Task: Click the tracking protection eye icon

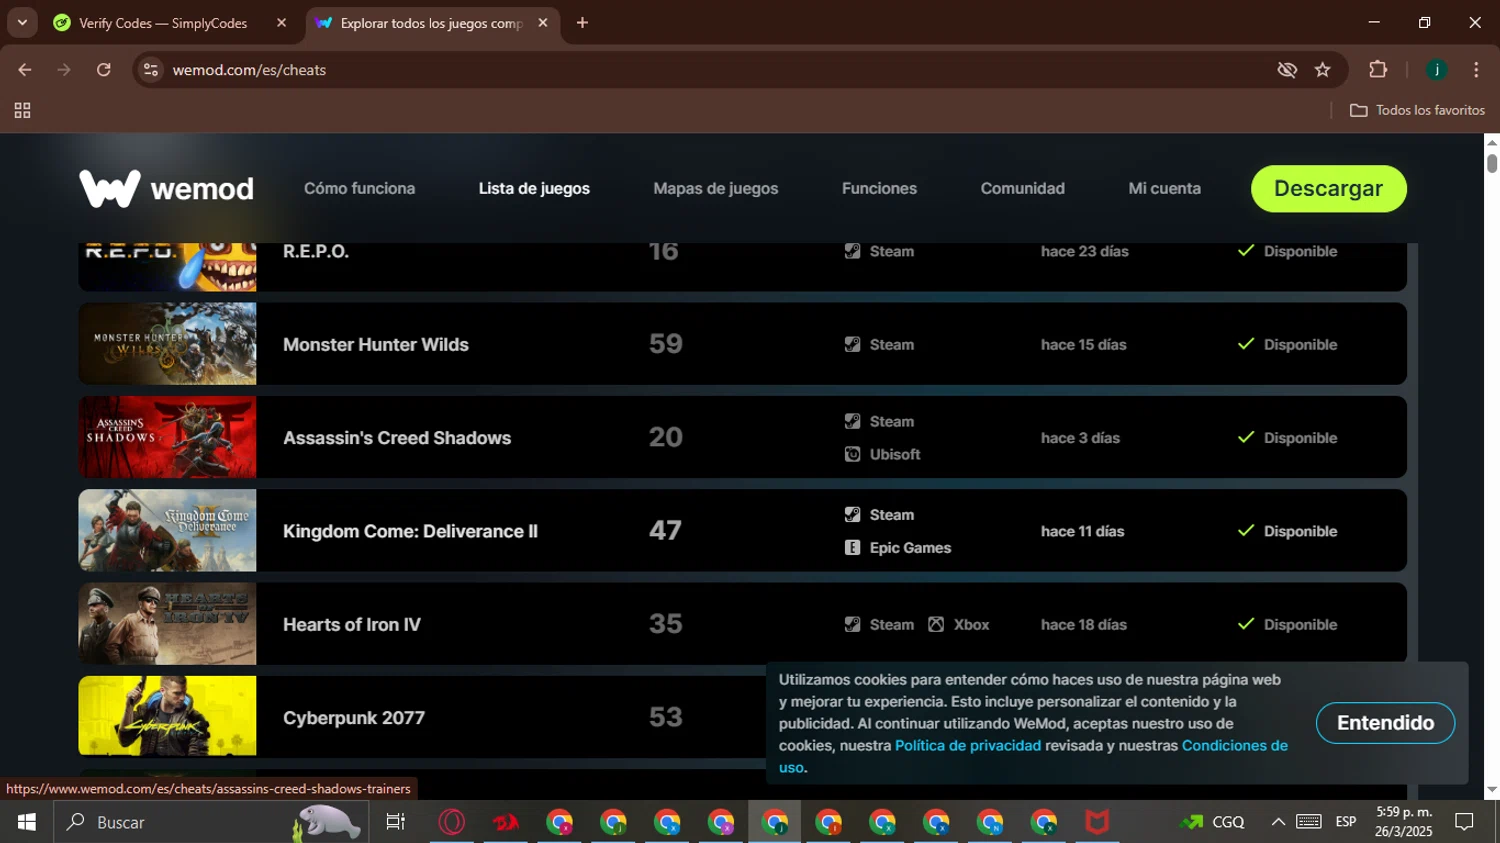Action: (x=1287, y=70)
